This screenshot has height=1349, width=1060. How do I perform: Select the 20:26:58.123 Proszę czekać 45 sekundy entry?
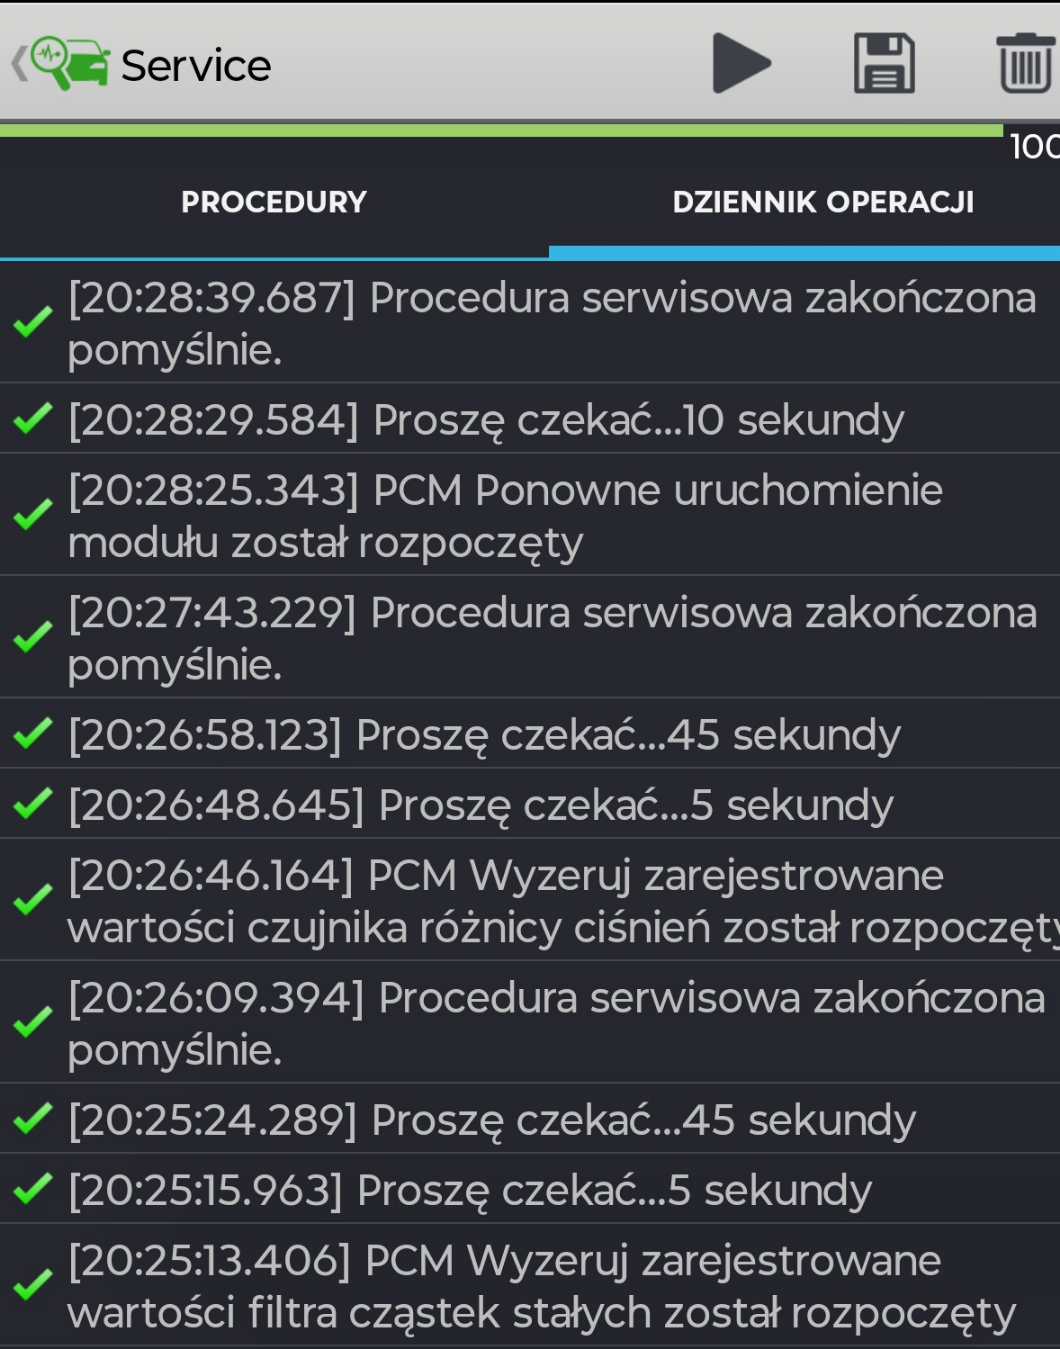[x=484, y=735]
